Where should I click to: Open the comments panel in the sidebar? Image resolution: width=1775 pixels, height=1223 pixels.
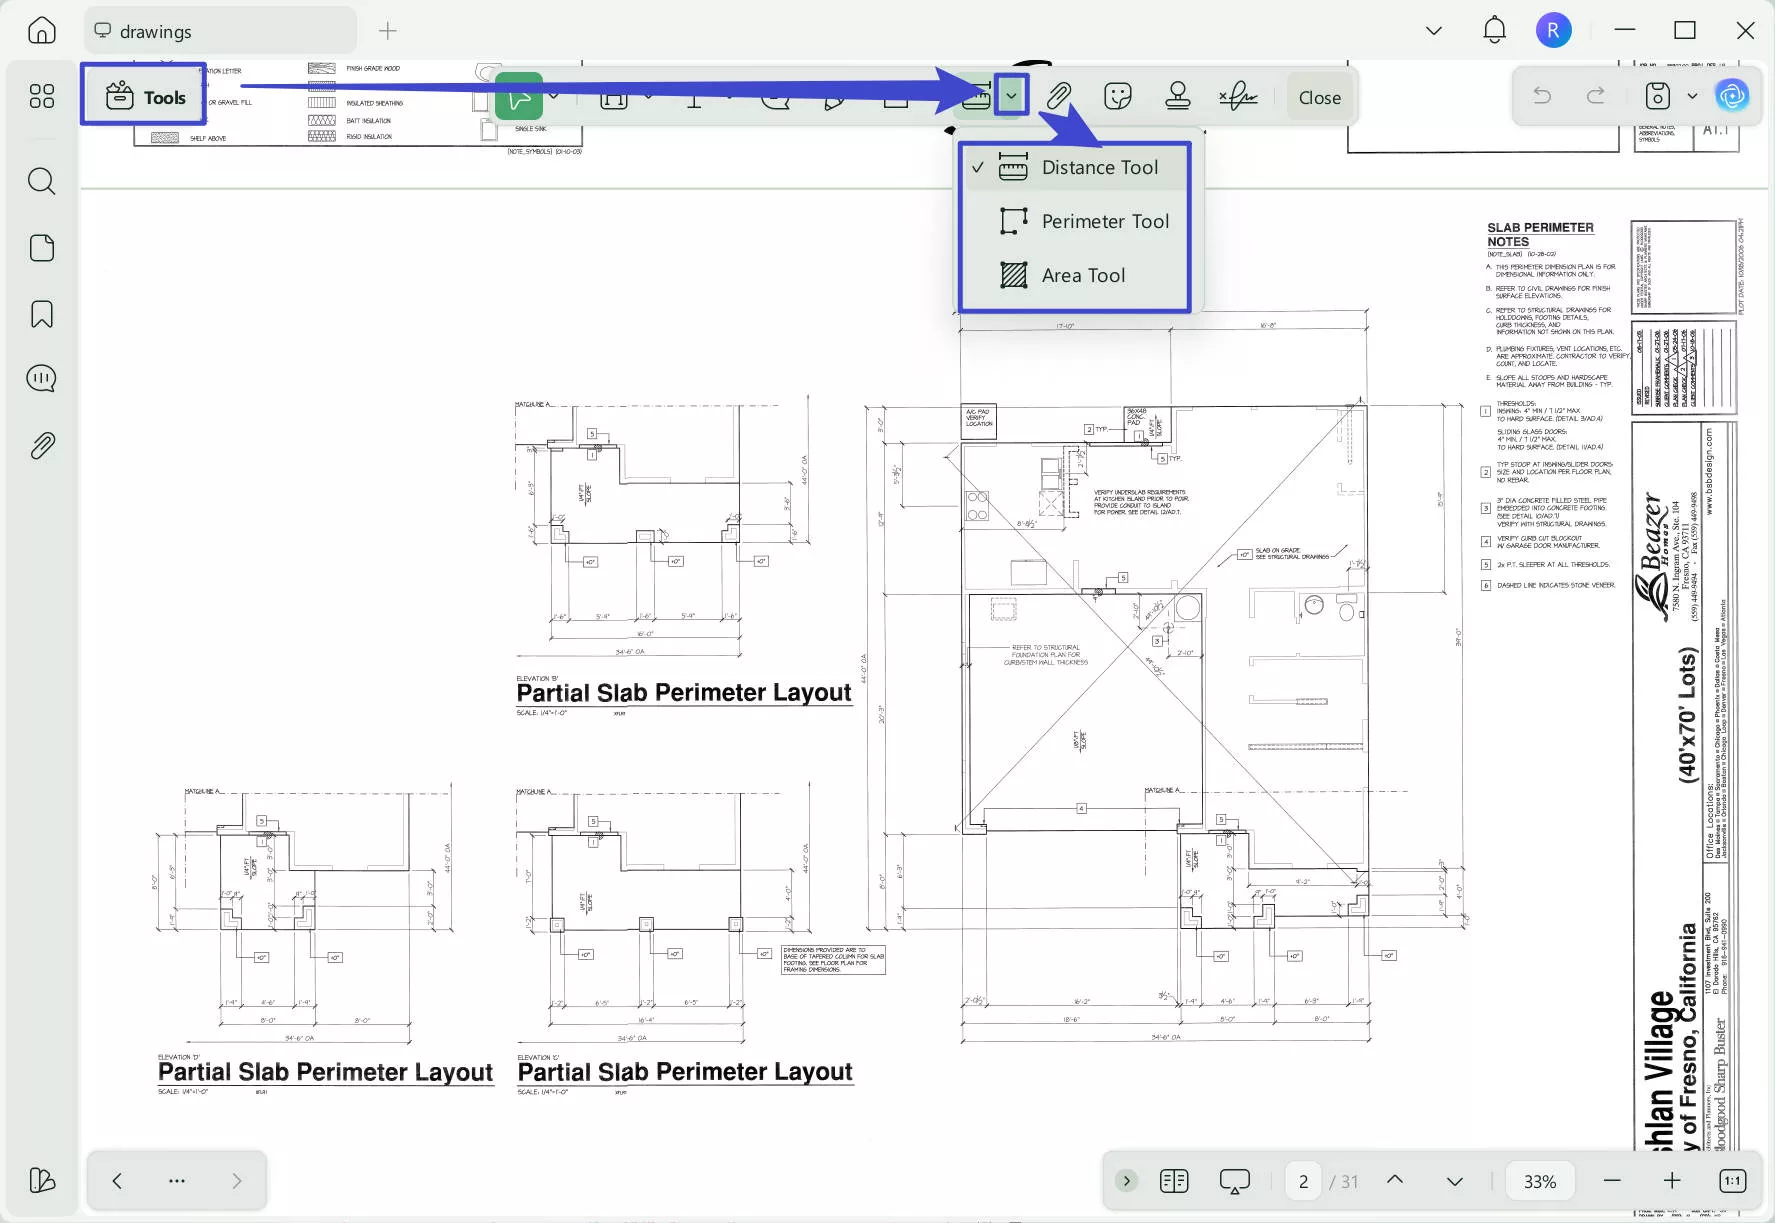(41, 378)
